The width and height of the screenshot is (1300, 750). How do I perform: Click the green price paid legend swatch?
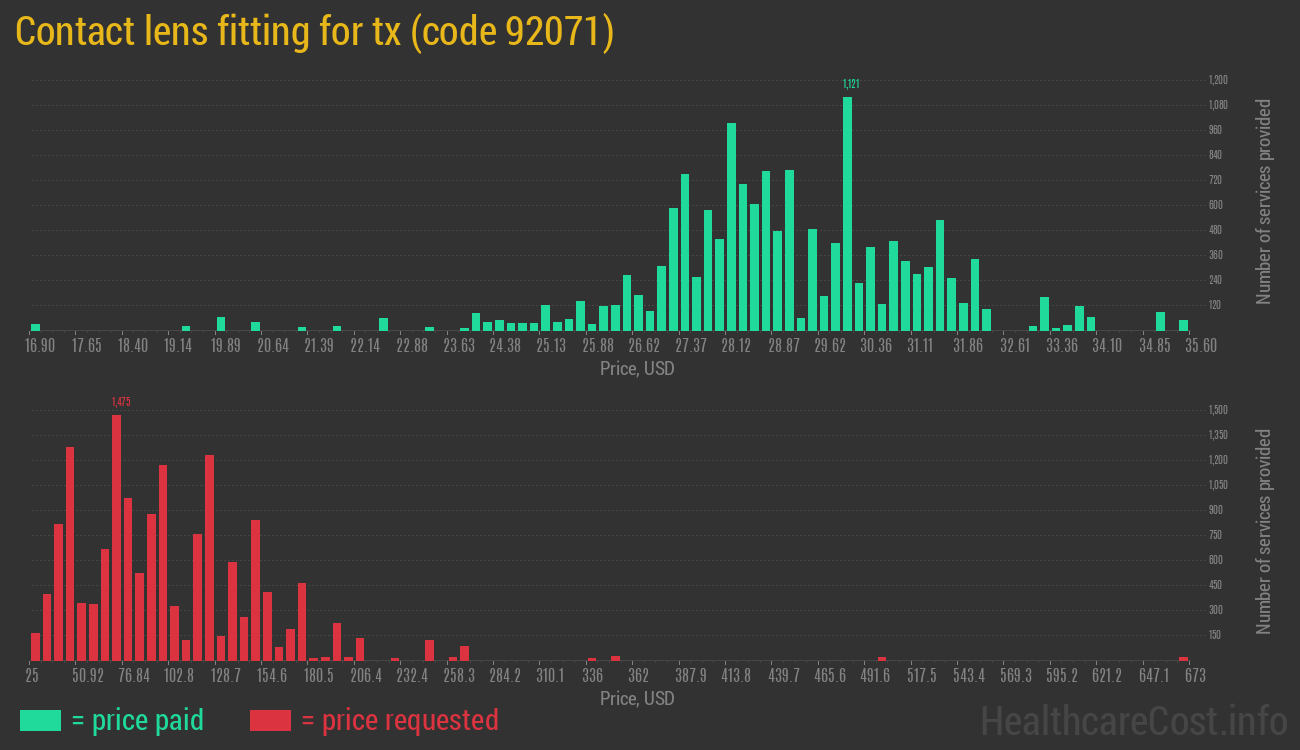point(40,720)
